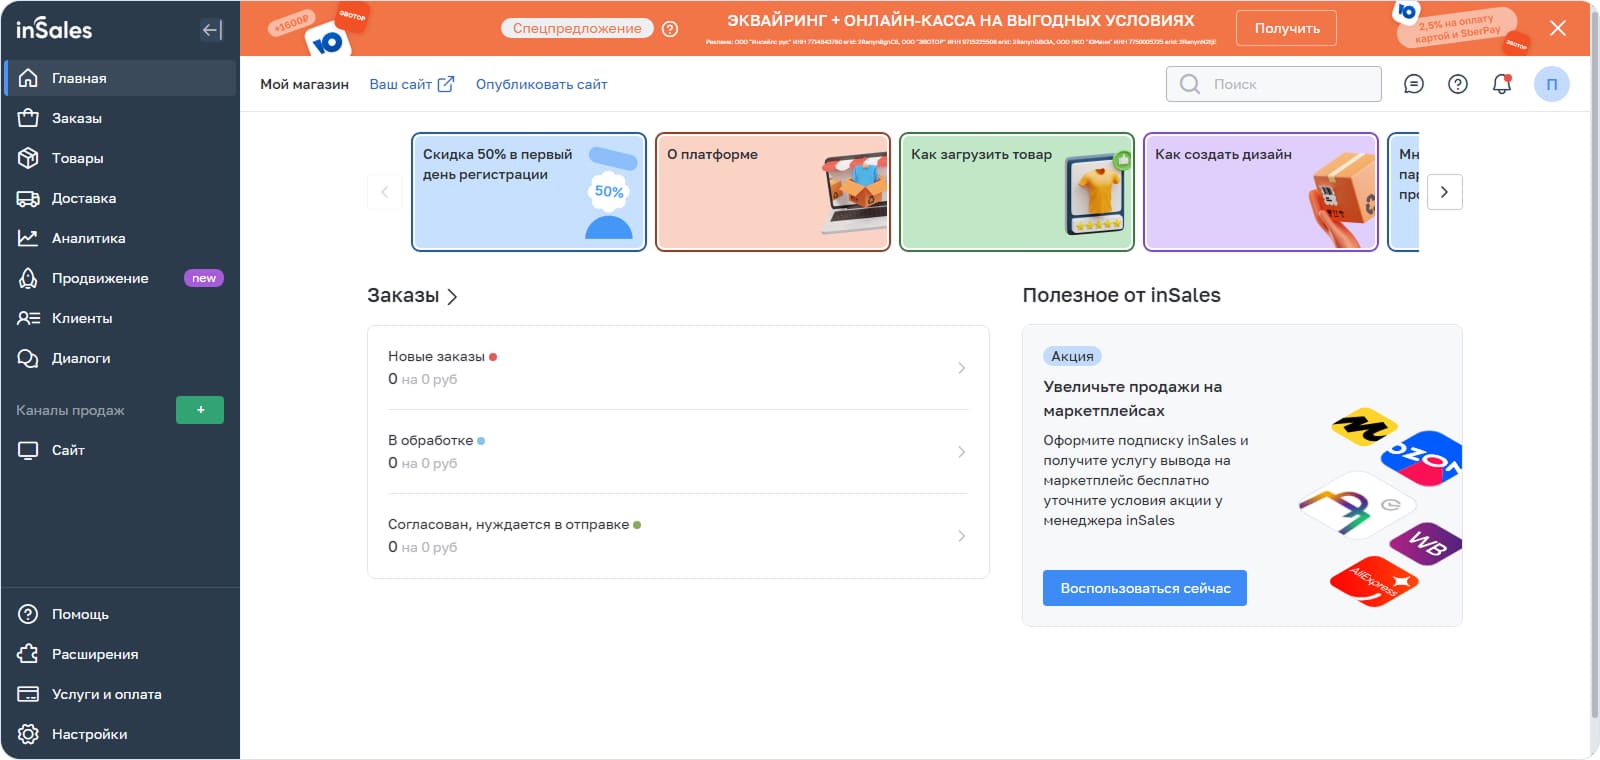Open the Как загрузить товар card
The height and width of the screenshot is (760, 1600).
click(1017, 192)
